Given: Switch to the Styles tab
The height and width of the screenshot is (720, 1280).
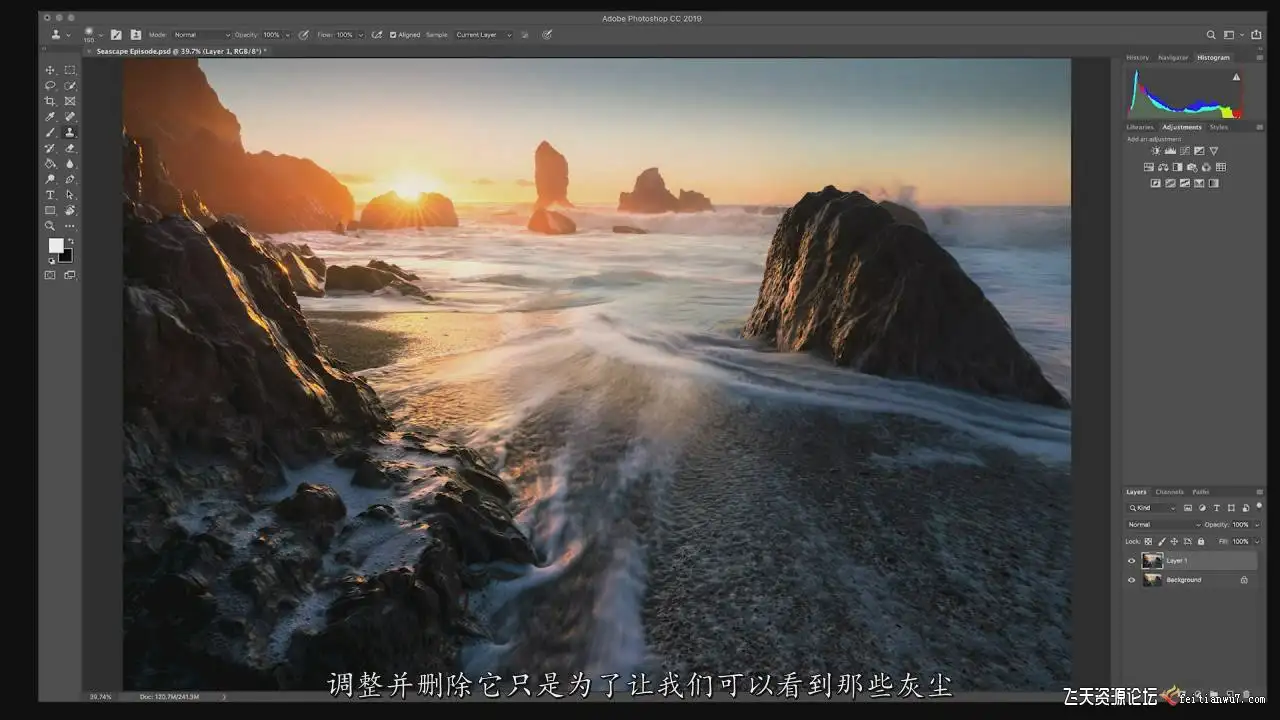Looking at the screenshot, I should 1218,127.
